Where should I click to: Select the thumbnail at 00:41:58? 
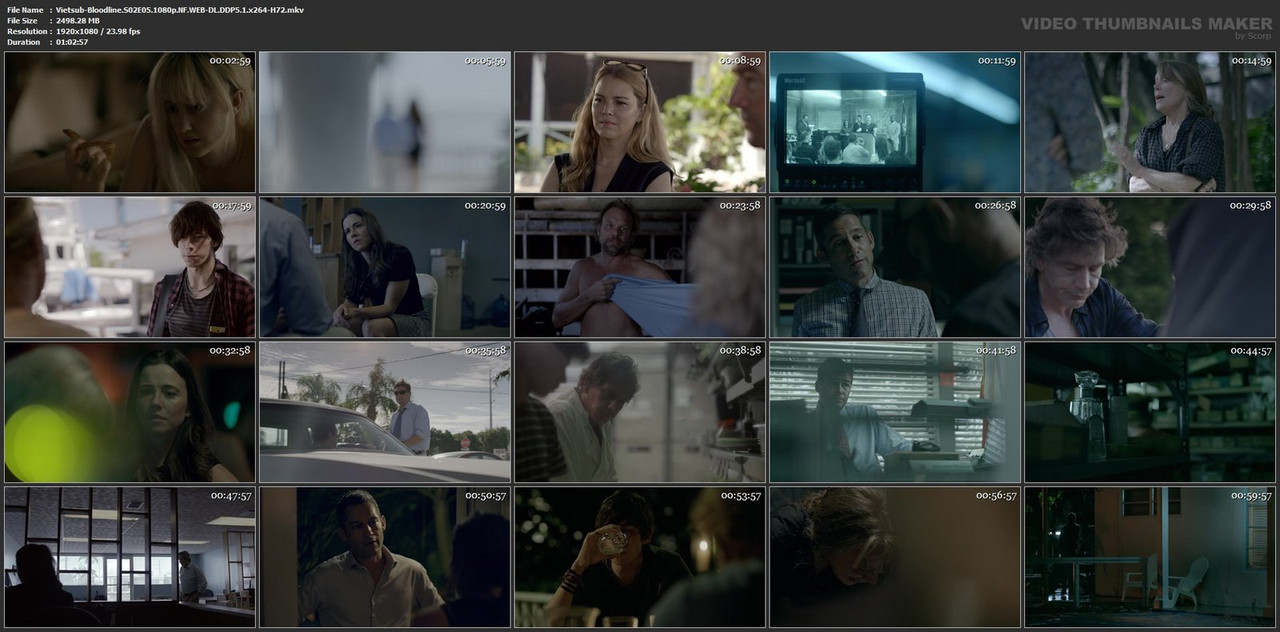(895, 412)
